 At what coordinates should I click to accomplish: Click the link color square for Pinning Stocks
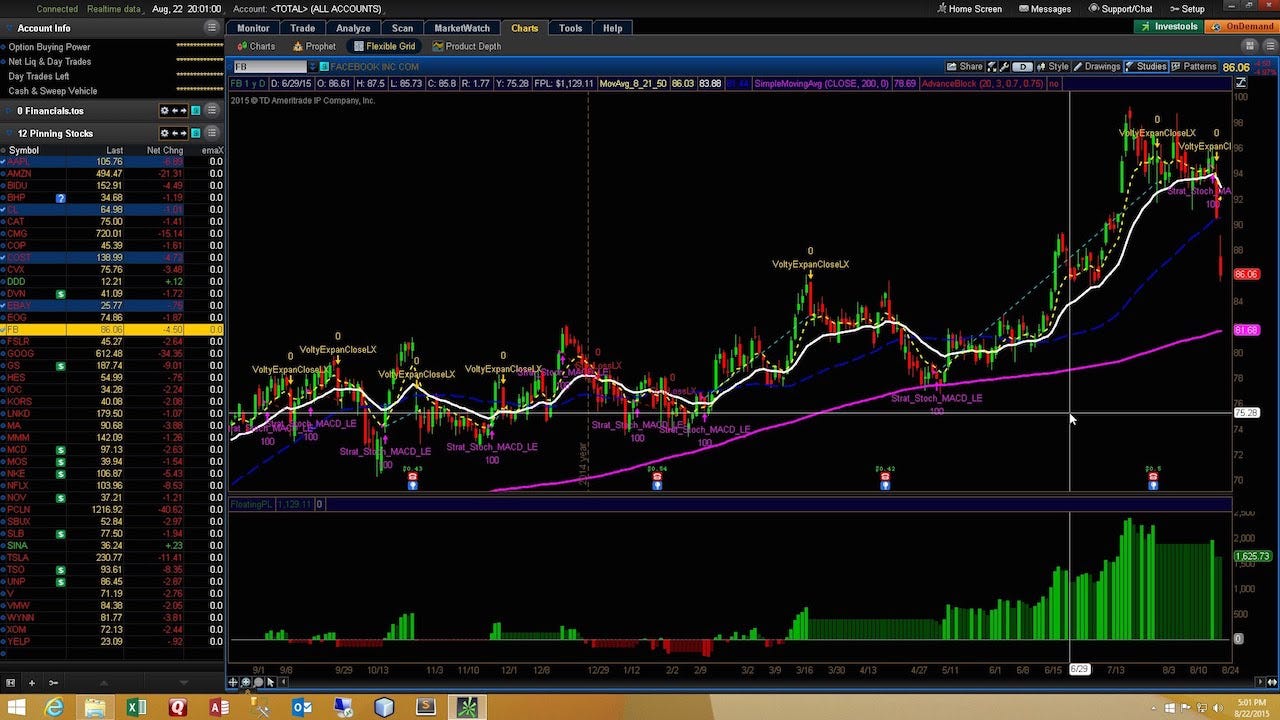pos(196,133)
